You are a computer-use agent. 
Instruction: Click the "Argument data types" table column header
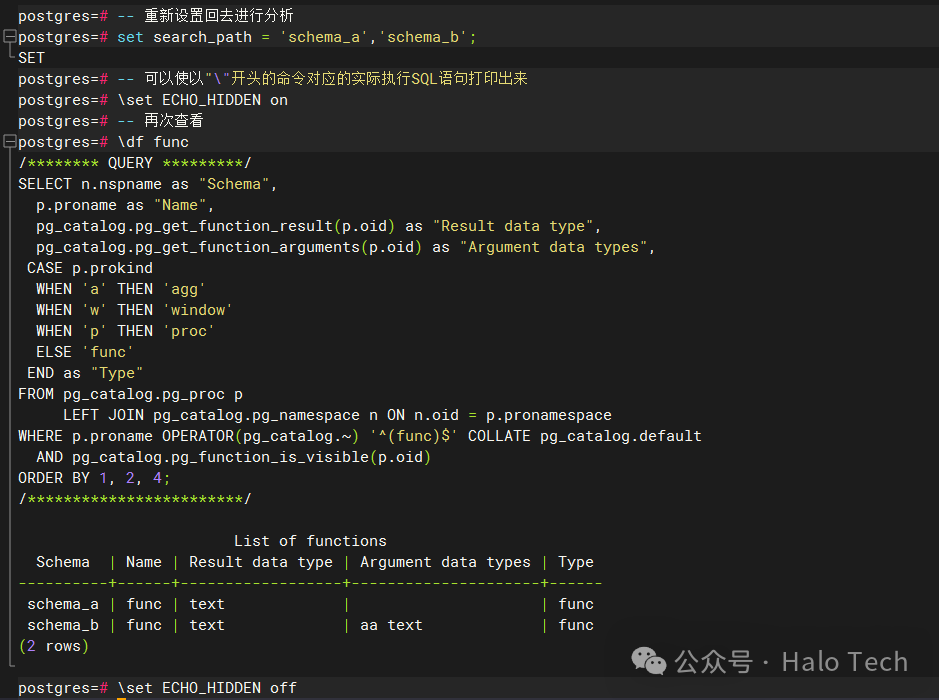pyautogui.click(x=445, y=562)
